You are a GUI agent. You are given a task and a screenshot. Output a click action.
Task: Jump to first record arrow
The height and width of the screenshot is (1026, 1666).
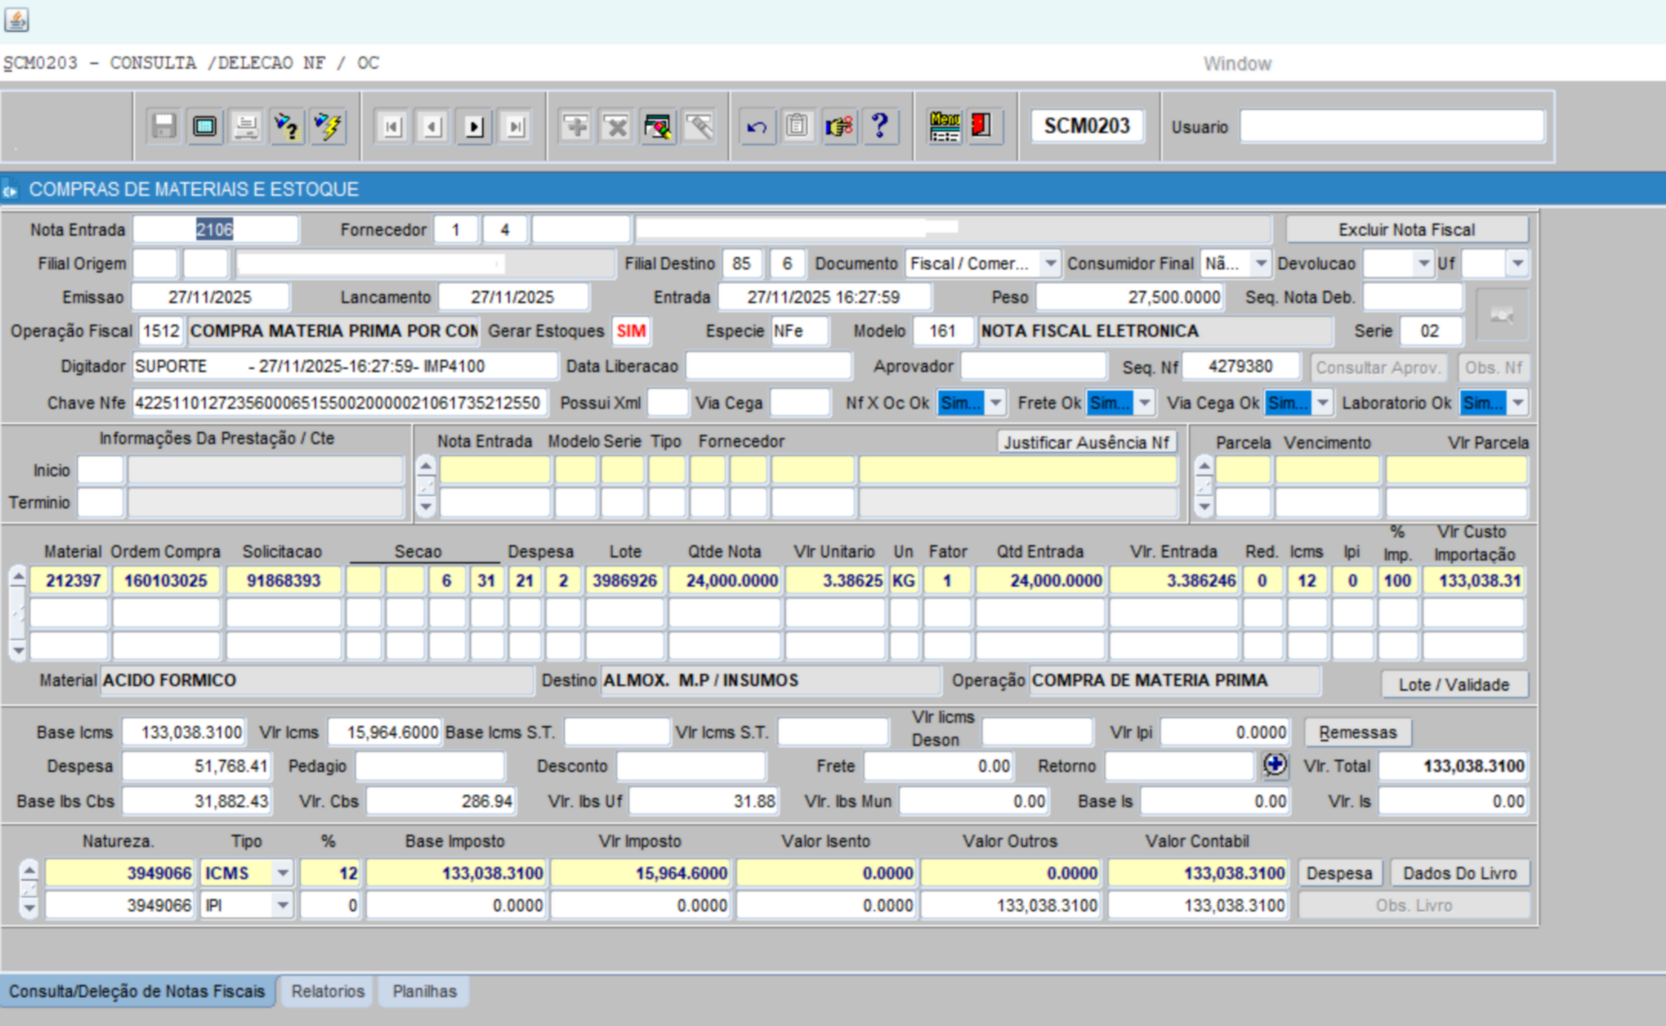click(x=392, y=126)
